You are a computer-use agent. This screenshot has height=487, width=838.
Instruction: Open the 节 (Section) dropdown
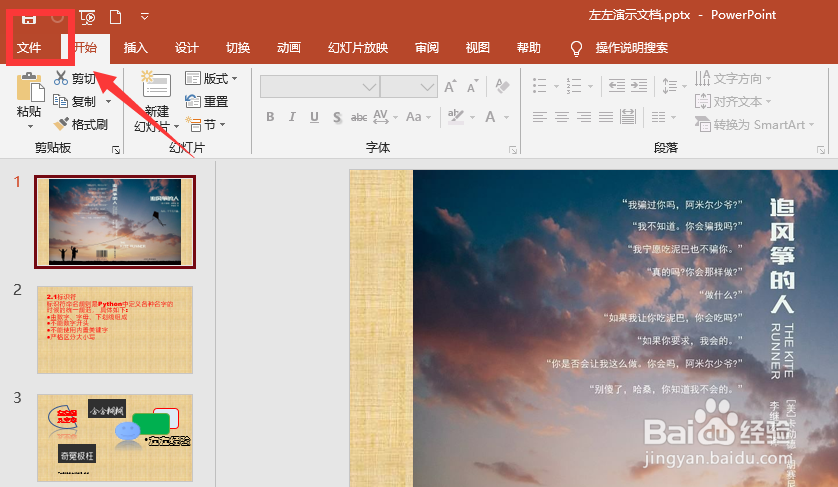(205, 125)
